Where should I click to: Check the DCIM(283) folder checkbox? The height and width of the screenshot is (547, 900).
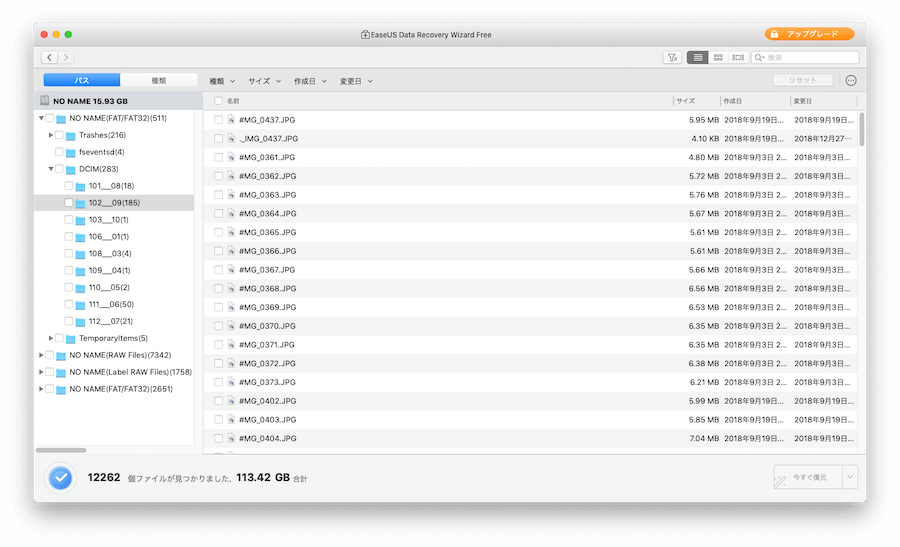59,169
